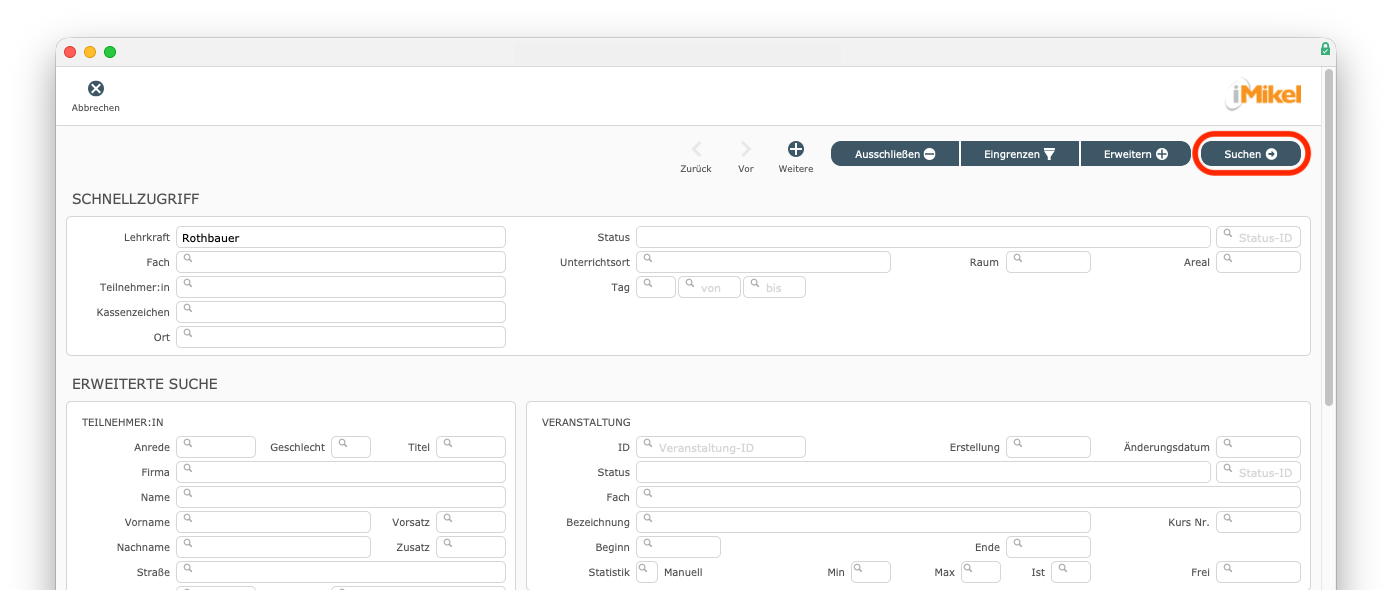Focus the Fach field in Schnellzugriff
This screenshot has width=1392, height=590.
click(x=341, y=262)
